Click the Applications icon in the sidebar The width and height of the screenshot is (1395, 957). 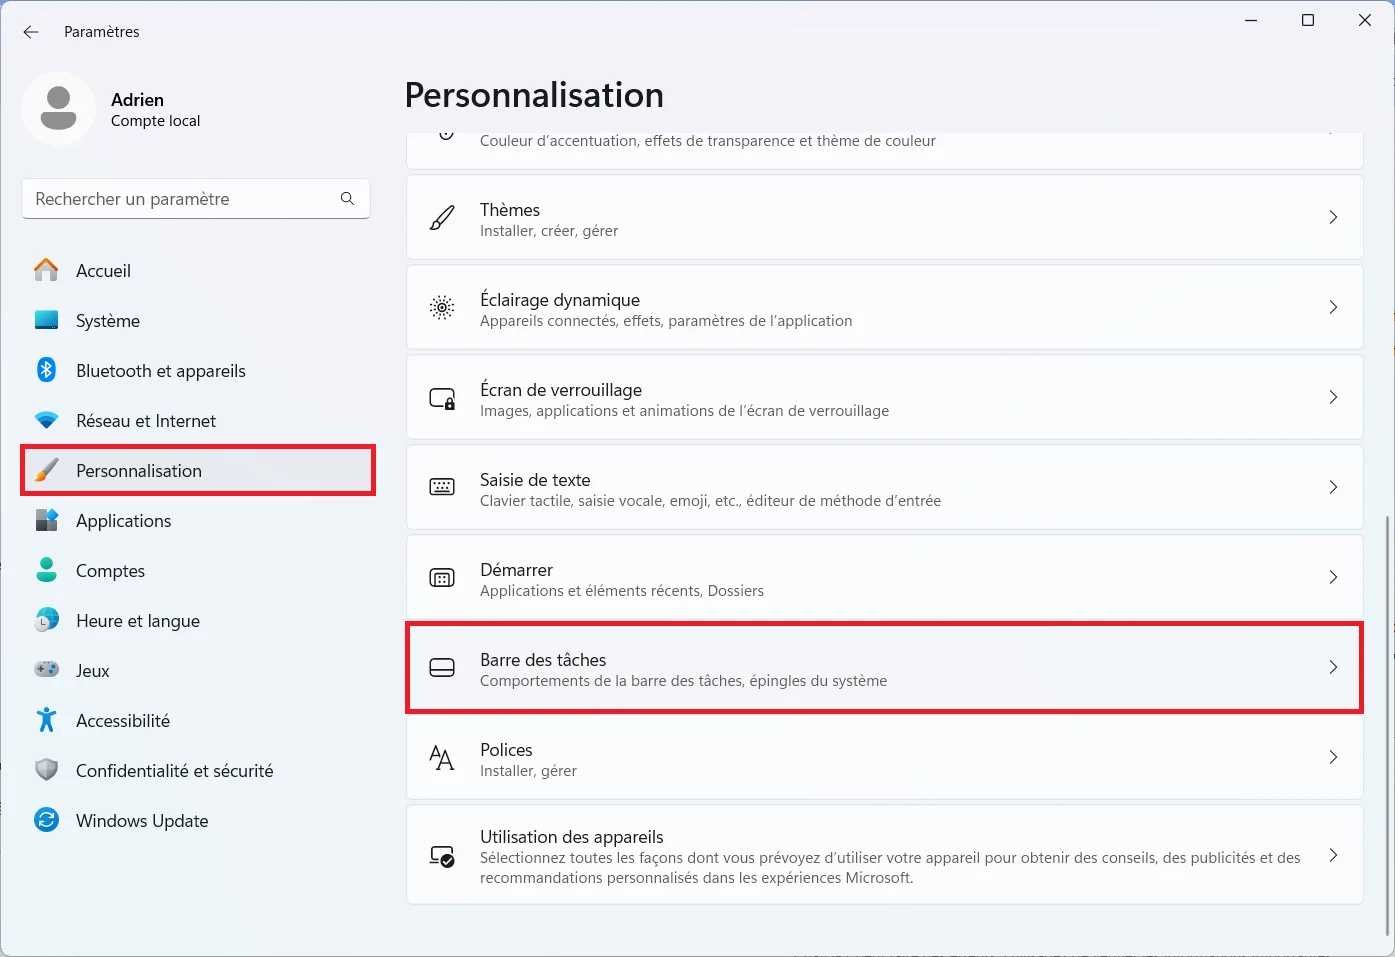point(46,520)
